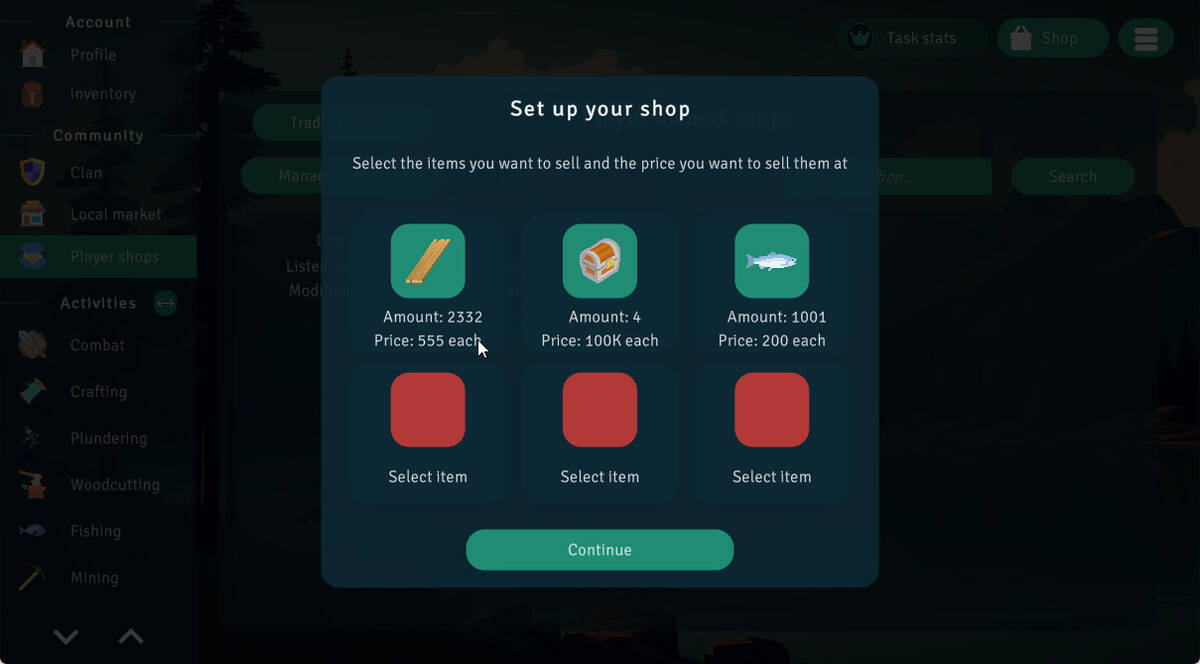Open the hamburger menu icon
1200x664 pixels.
(1146, 38)
